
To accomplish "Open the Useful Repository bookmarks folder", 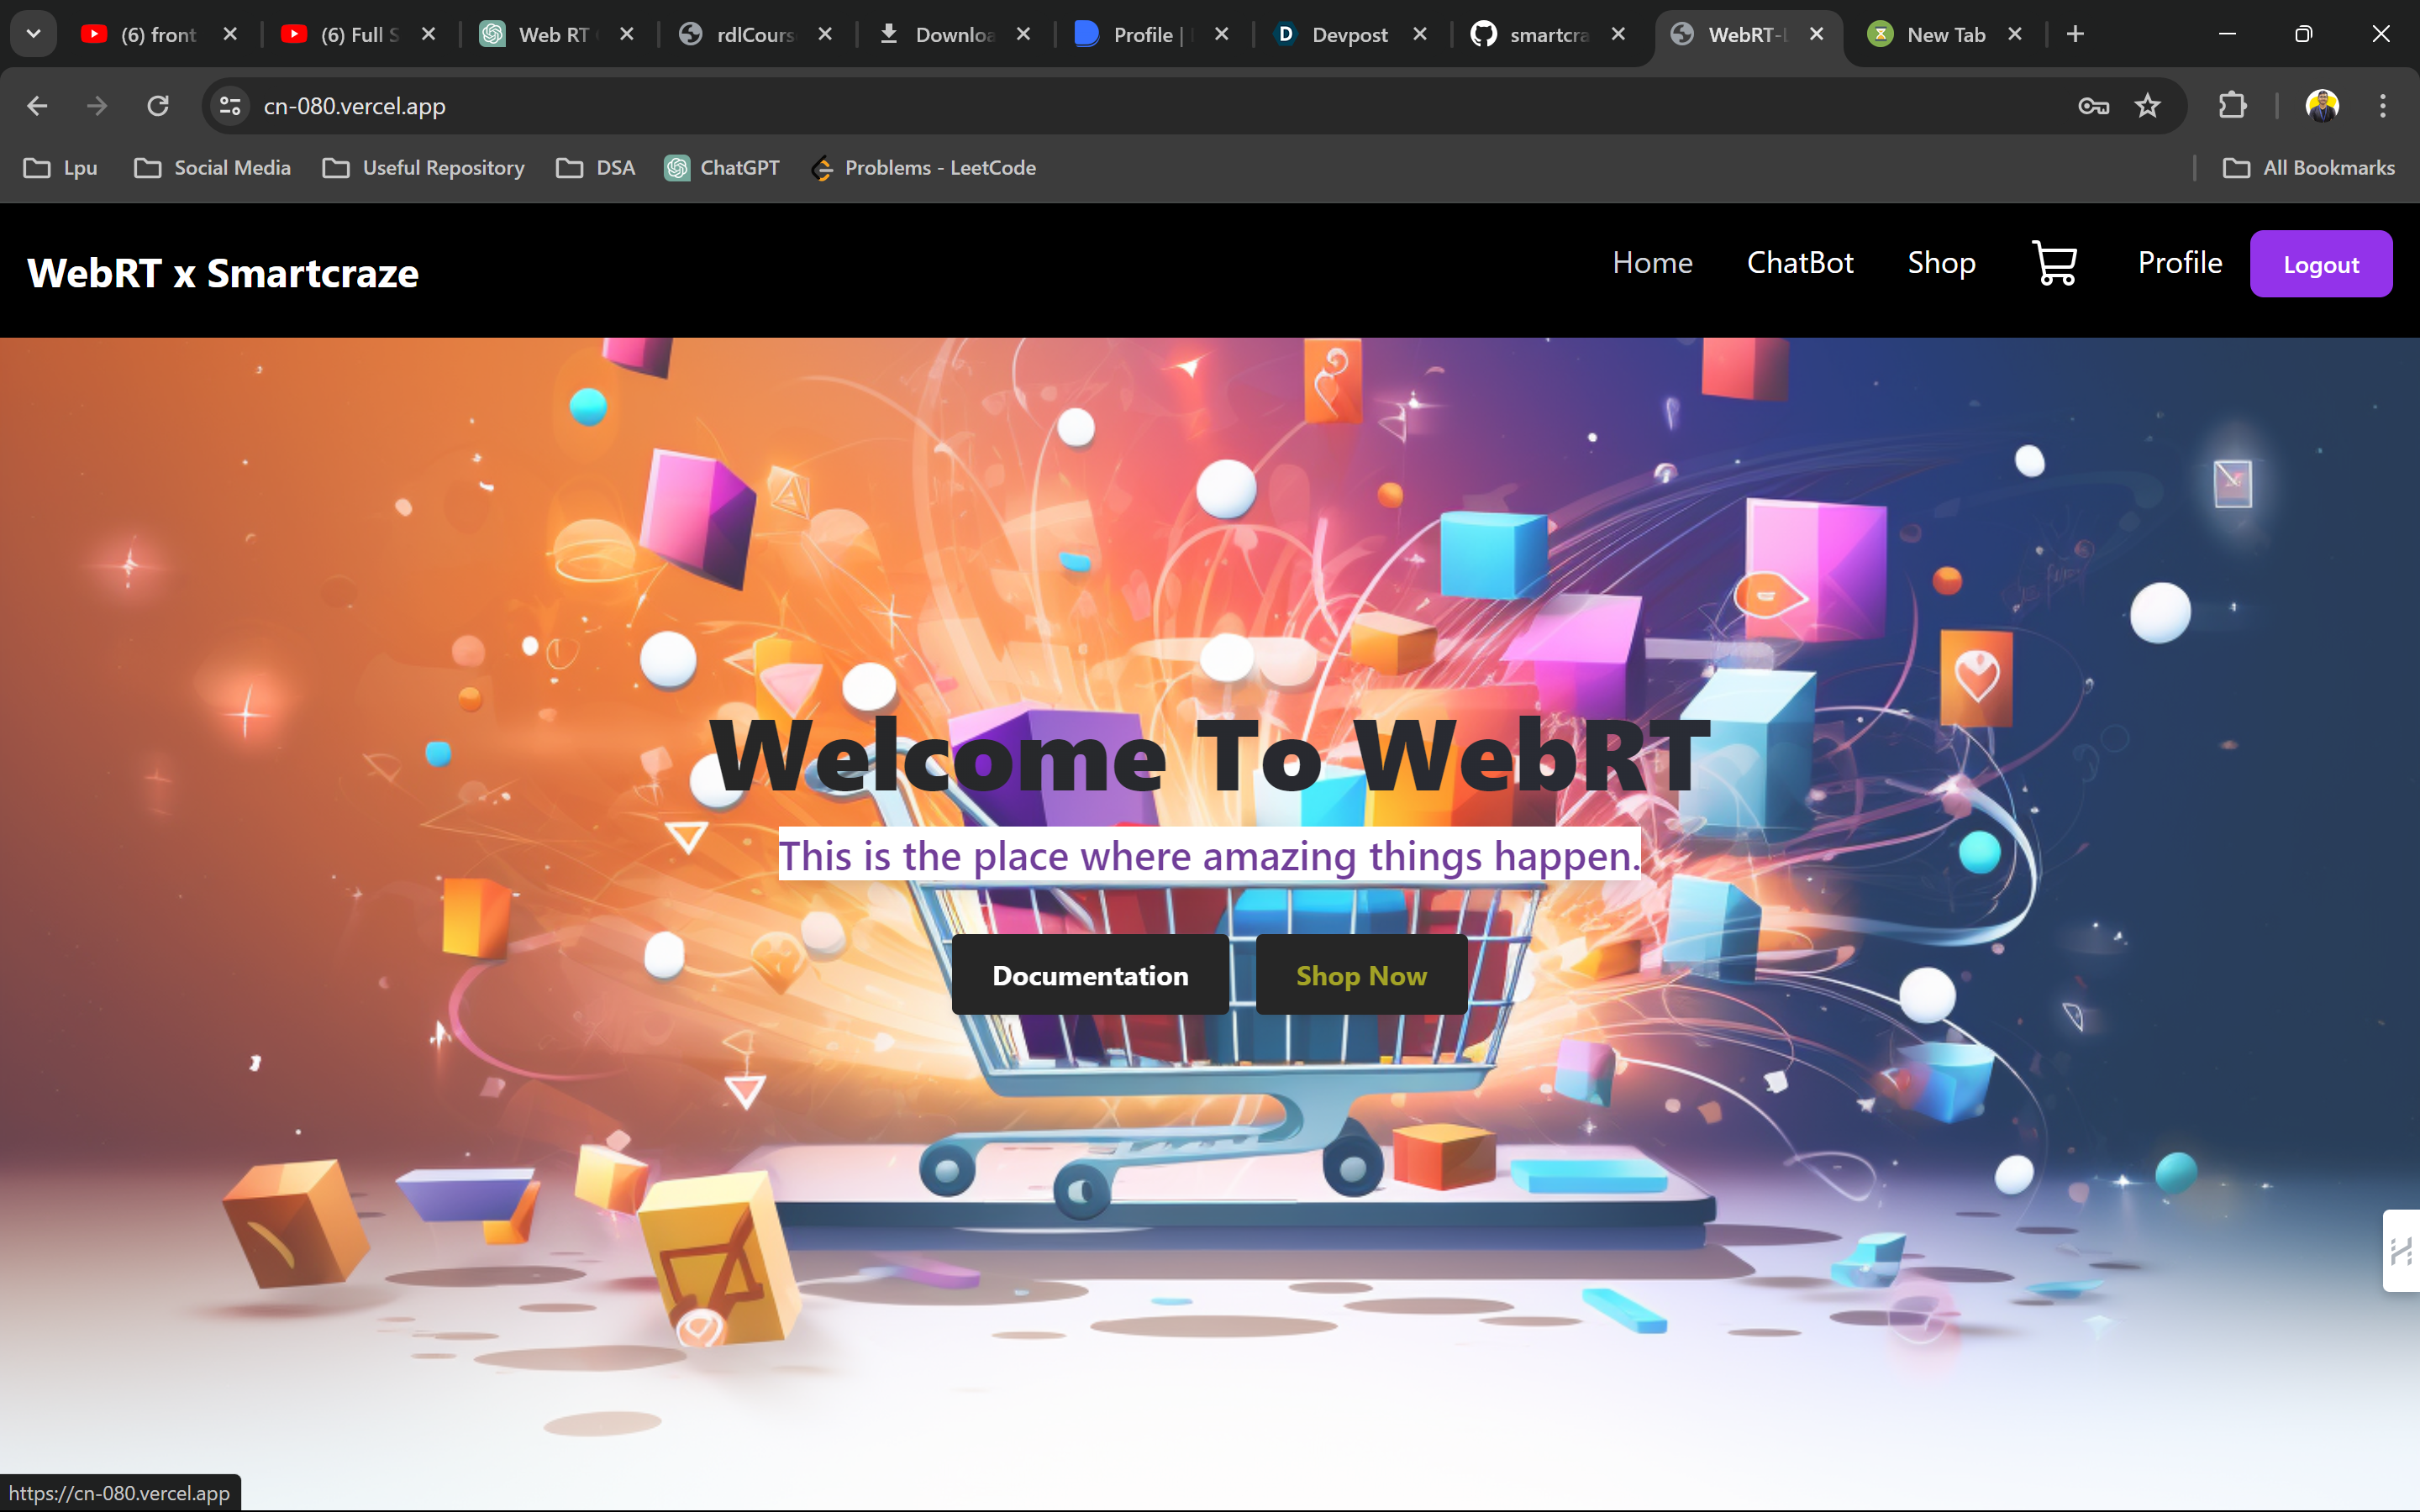I will click(424, 168).
